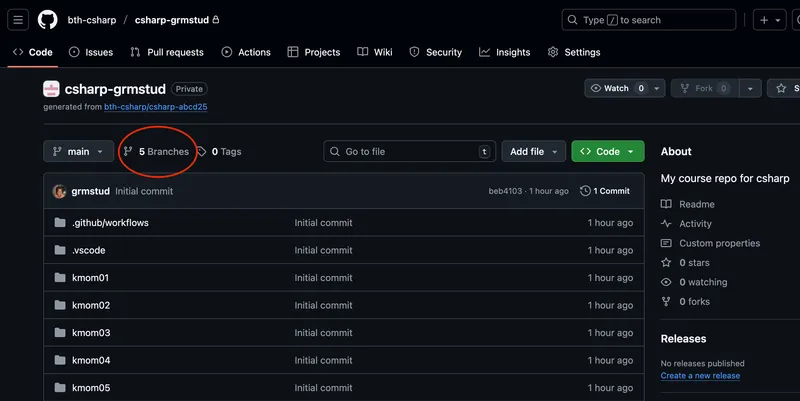Click Create a new release link

tap(700, 376)
